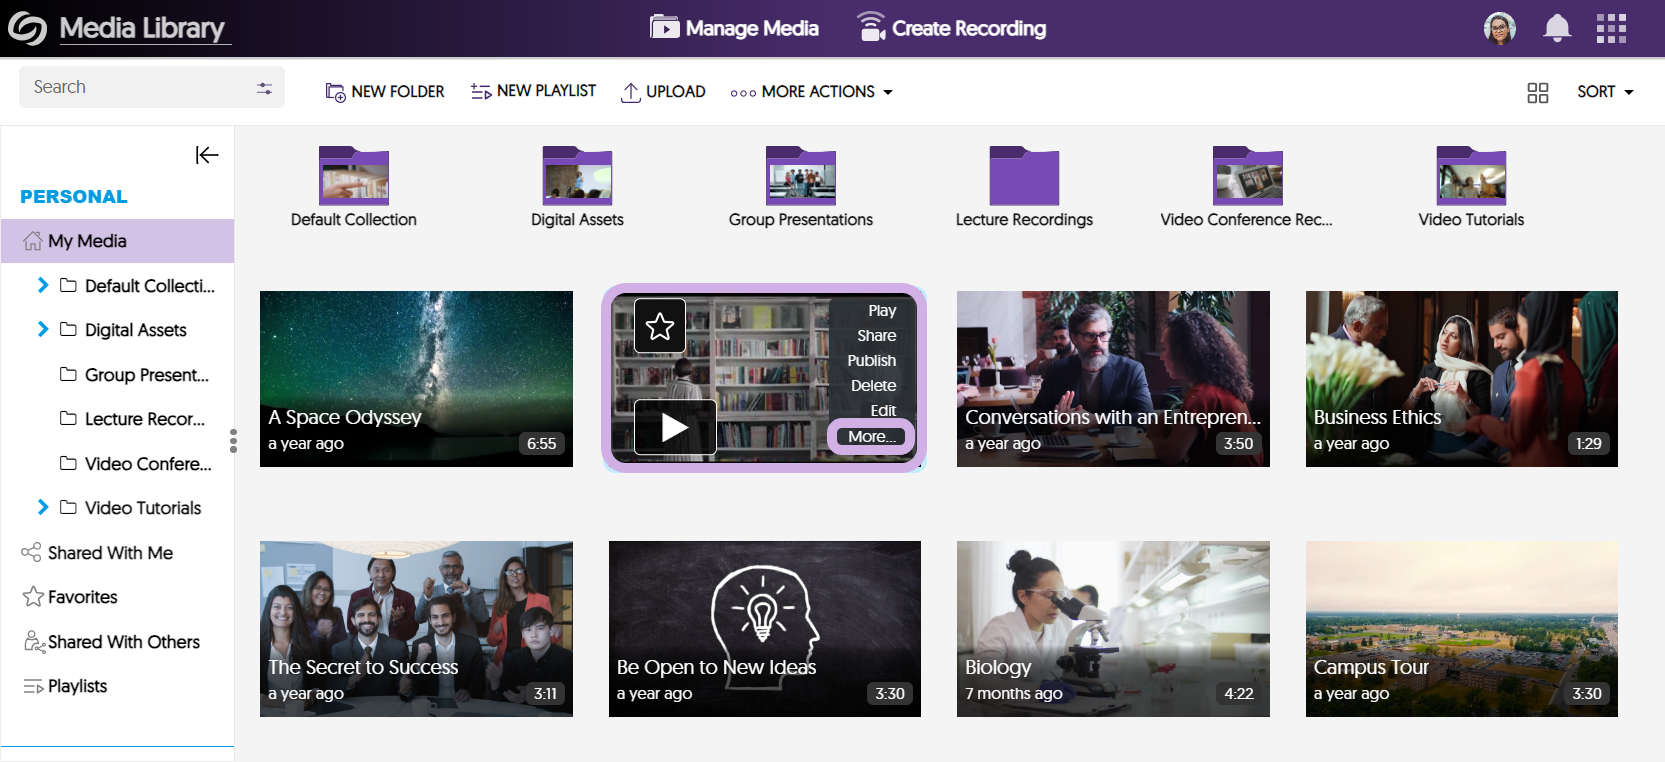Open the Lecture Recordings folder icon
Image resolution: width=1665 pixels, height=762 pixels.
click(x=1023, y=176)
